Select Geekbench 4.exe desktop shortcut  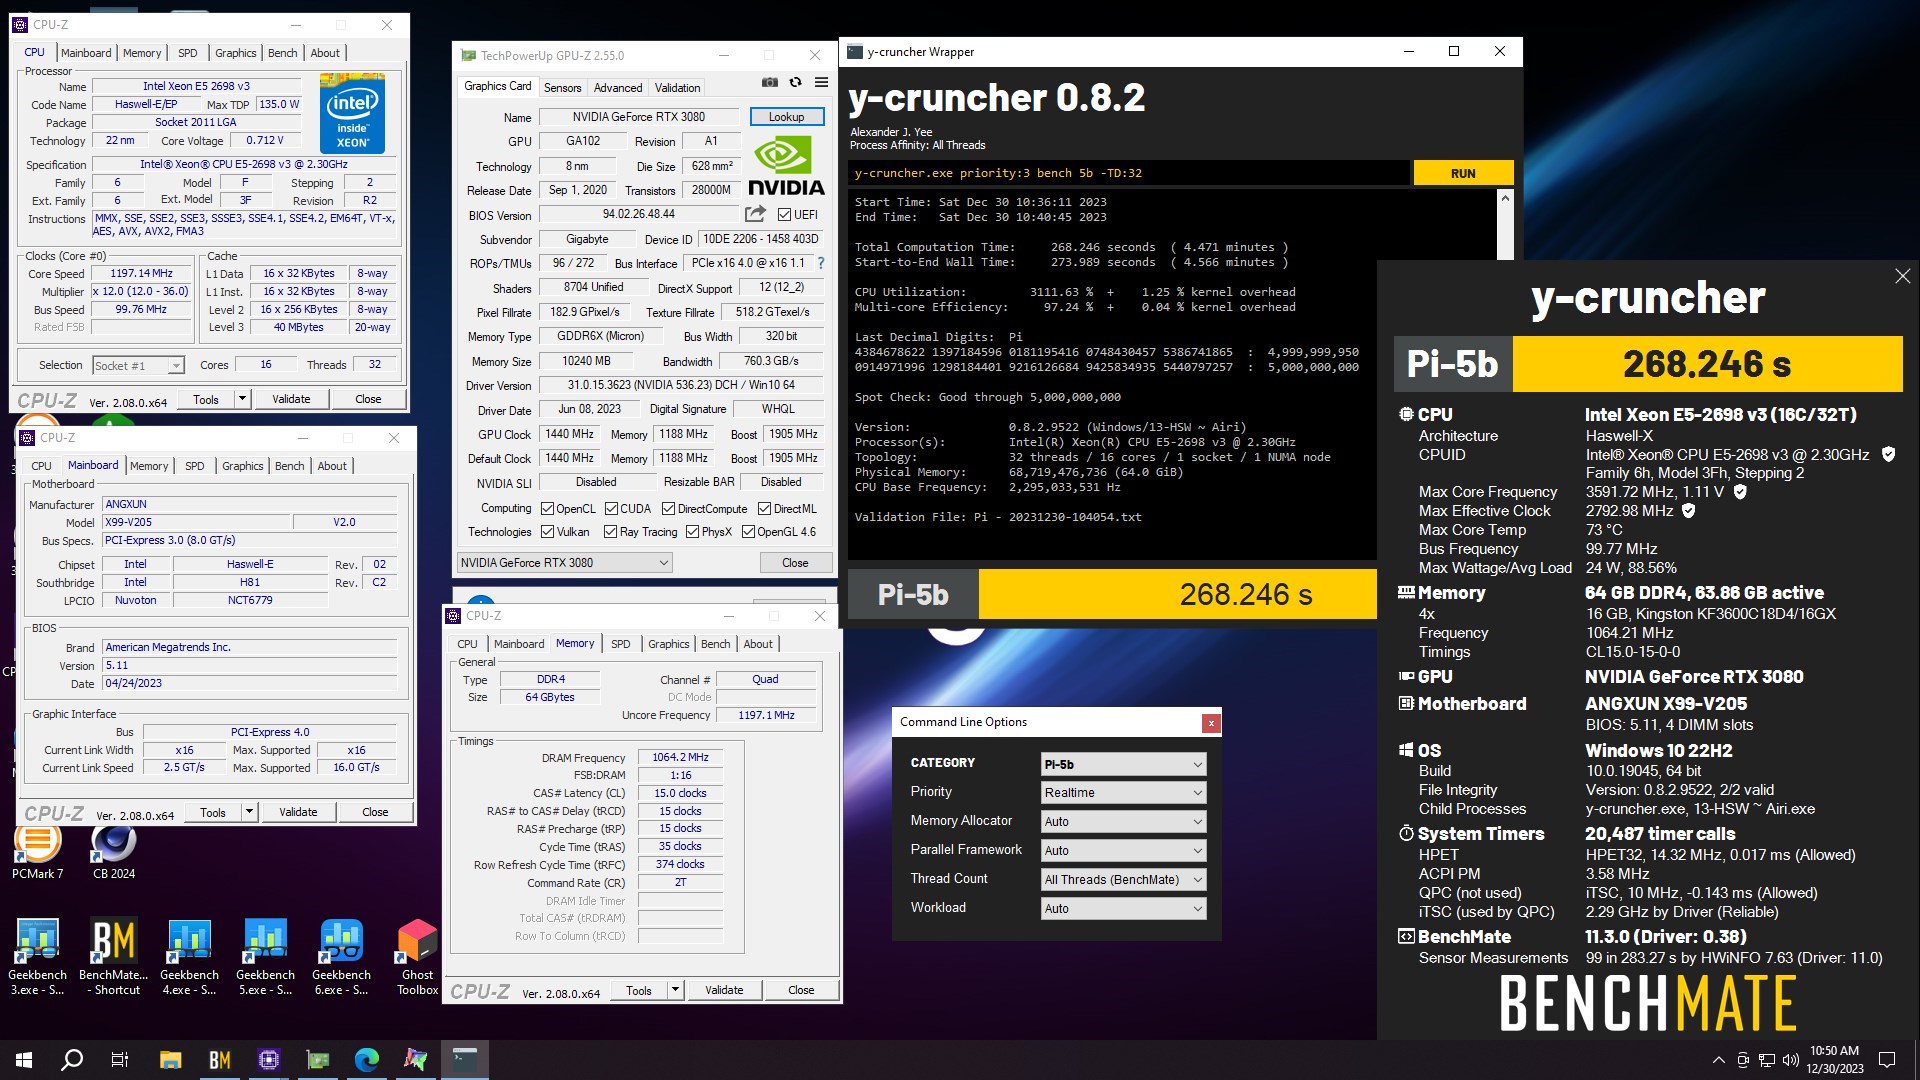(x=189, y=957)
